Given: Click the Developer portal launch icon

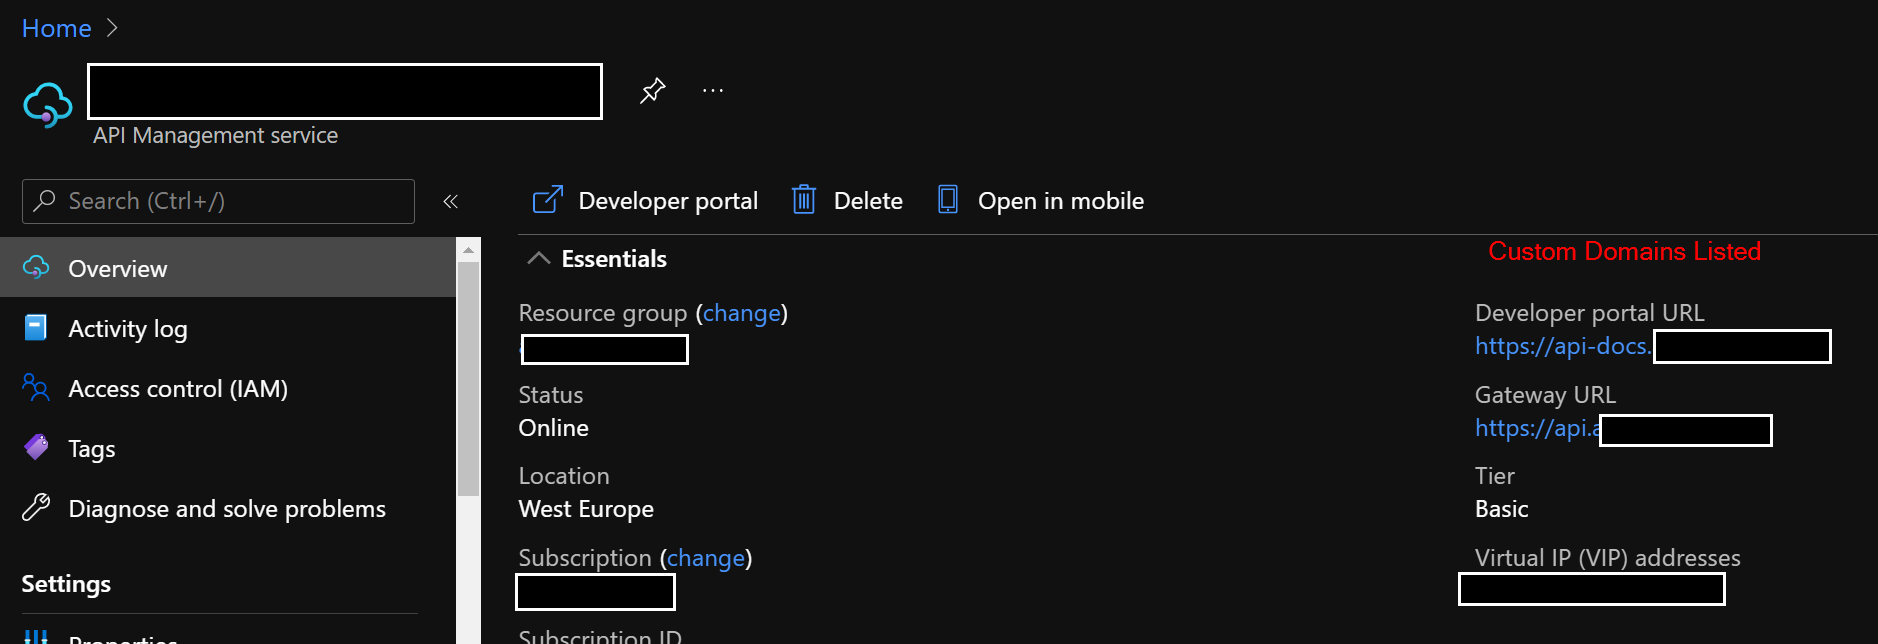Looking at the screenshot, I should (547, 199).
